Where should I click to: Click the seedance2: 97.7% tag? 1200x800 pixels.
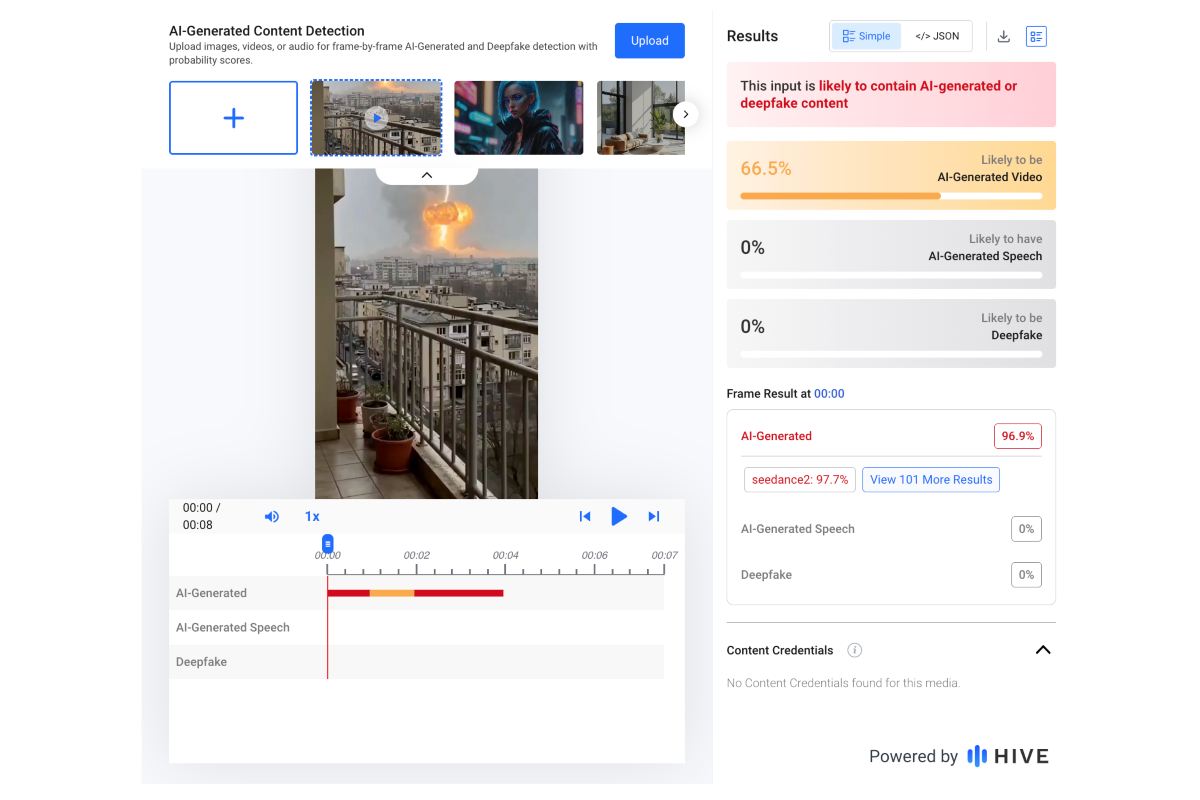pyautogui.click(x=800, y=480)
